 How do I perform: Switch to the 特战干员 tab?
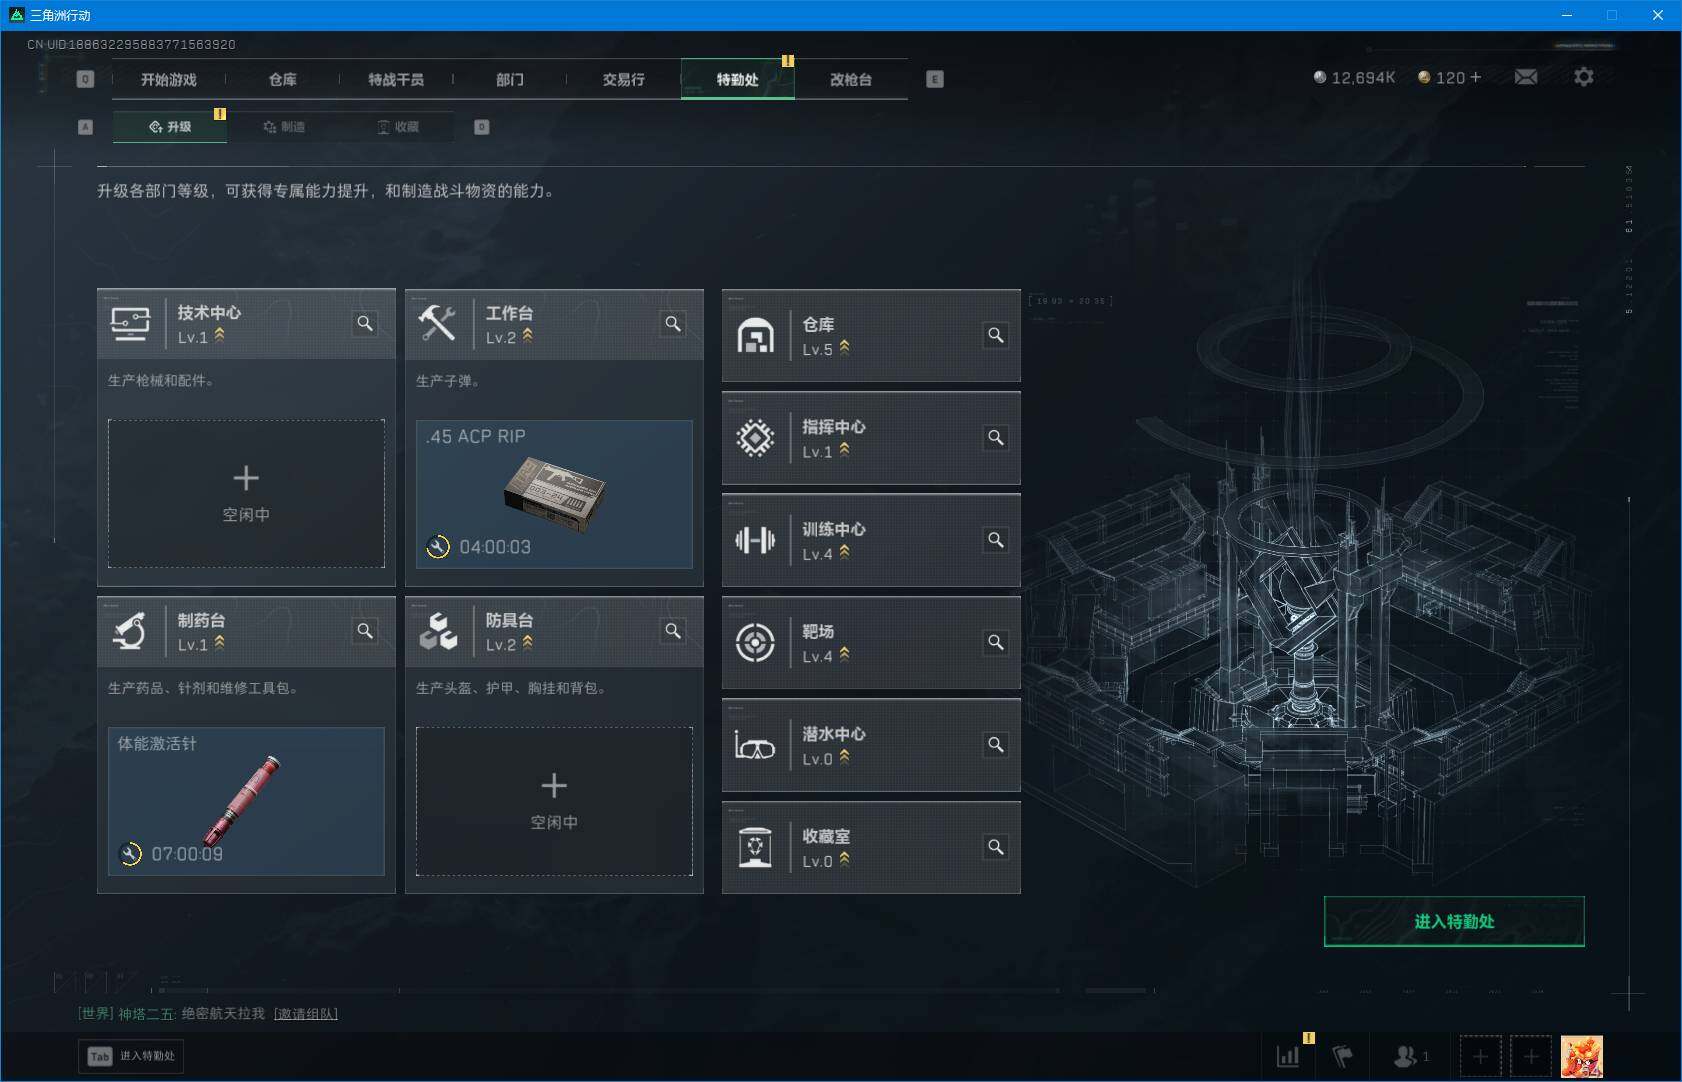(x=396, y=80)
